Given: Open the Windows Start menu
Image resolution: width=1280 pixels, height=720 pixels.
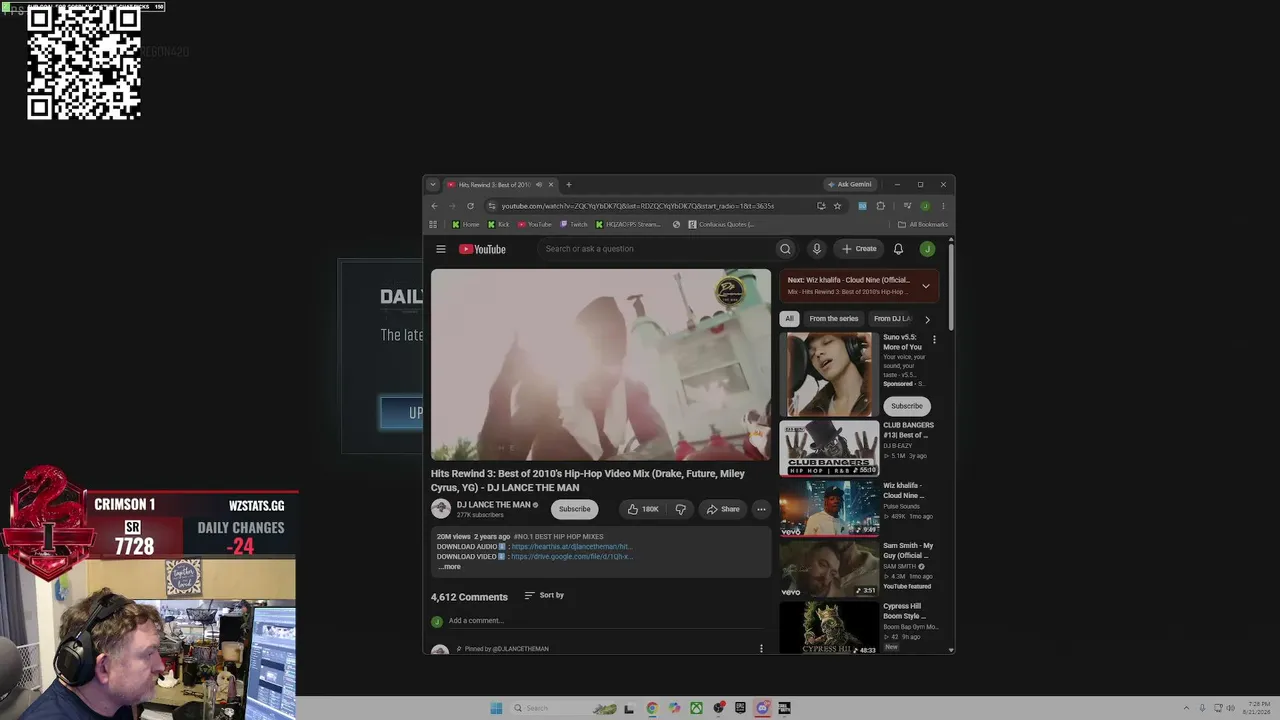Looking at the screenshot, I should (x=496, y=708).
